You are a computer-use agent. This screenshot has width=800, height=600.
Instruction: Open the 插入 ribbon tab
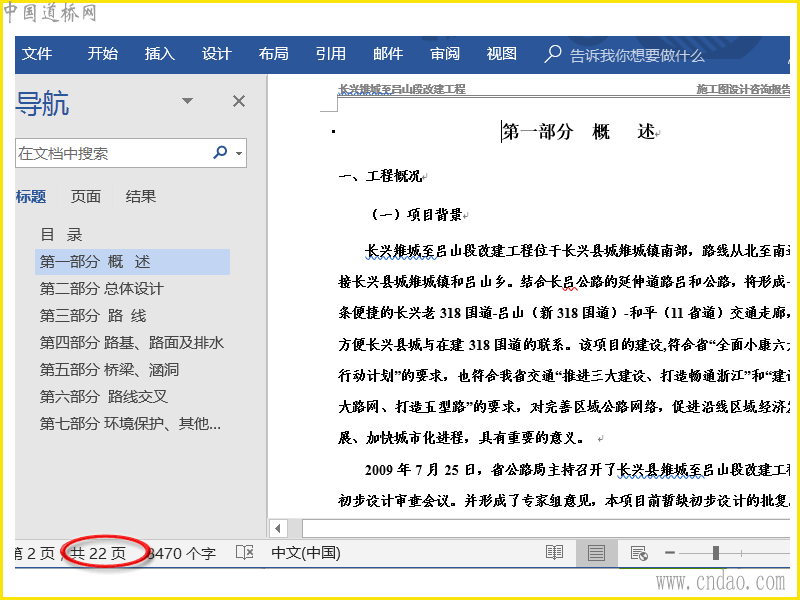[159, 54]
